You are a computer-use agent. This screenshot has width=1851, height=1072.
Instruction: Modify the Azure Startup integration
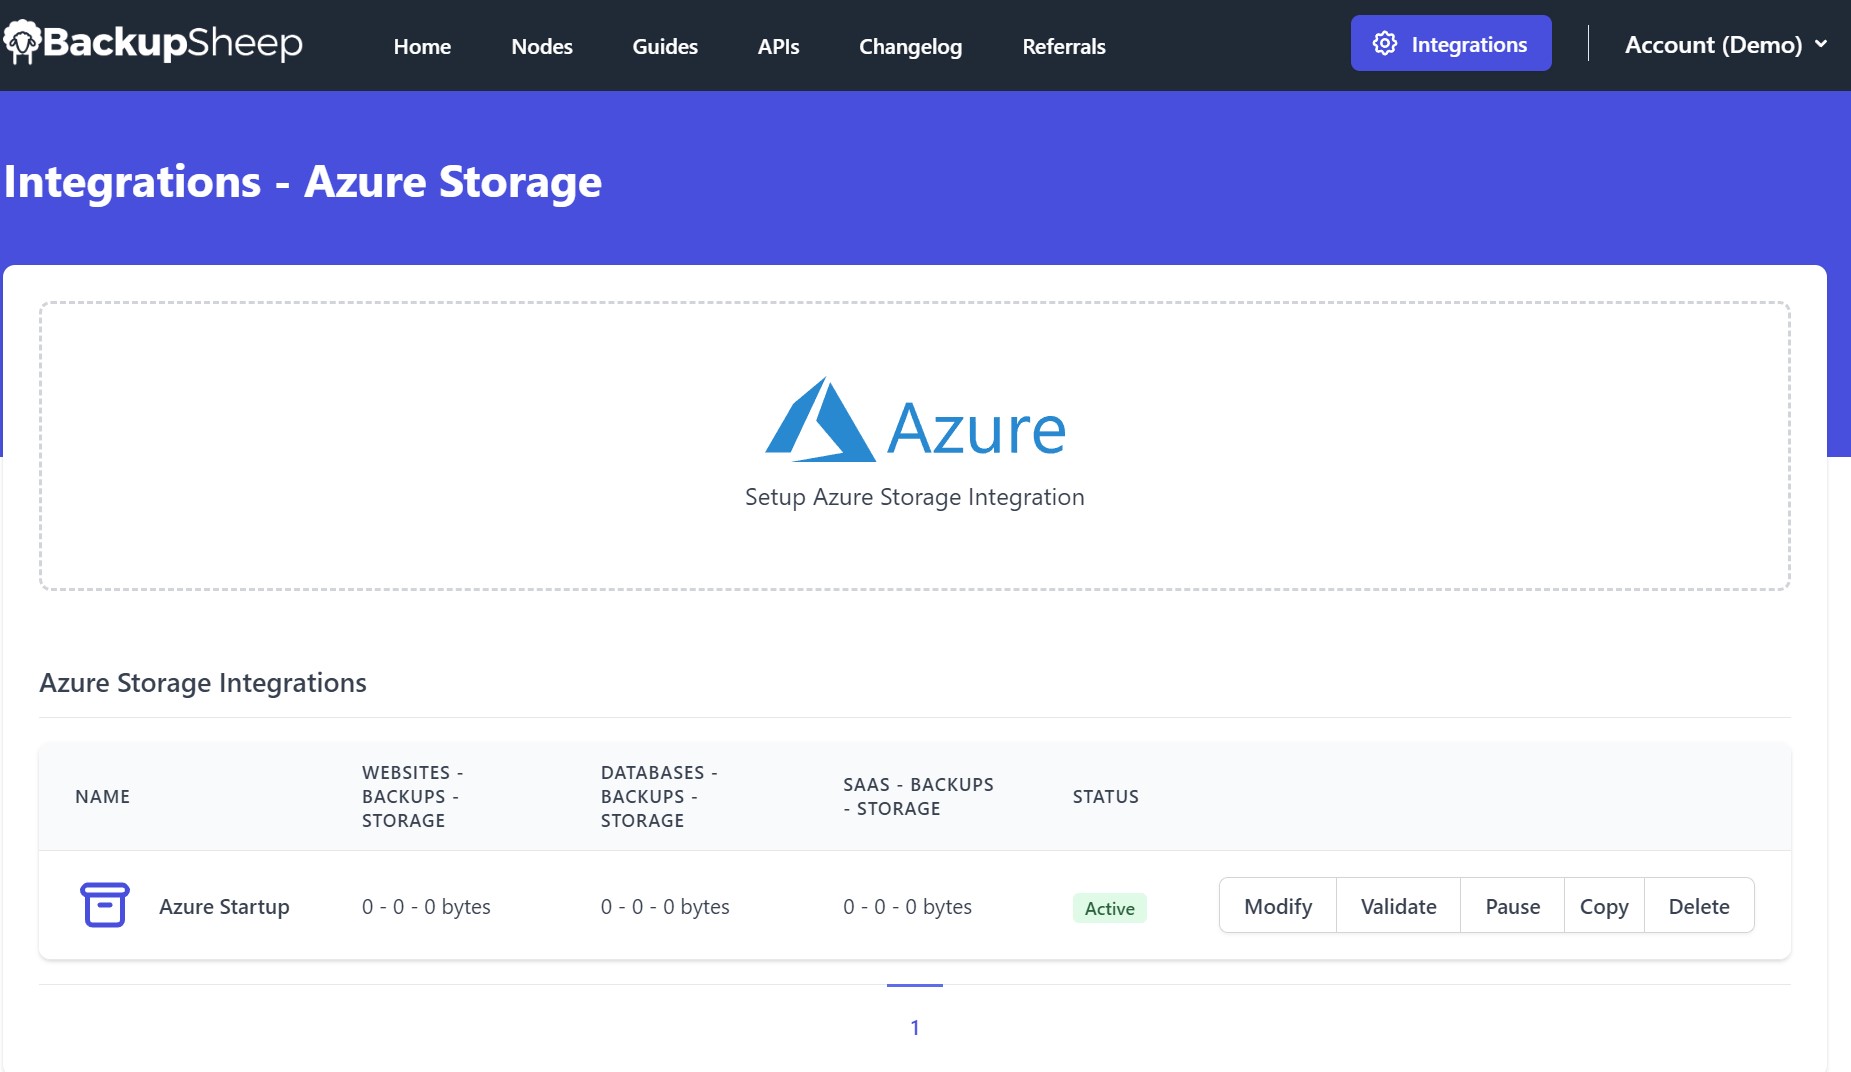click(x=1278, y=906)
